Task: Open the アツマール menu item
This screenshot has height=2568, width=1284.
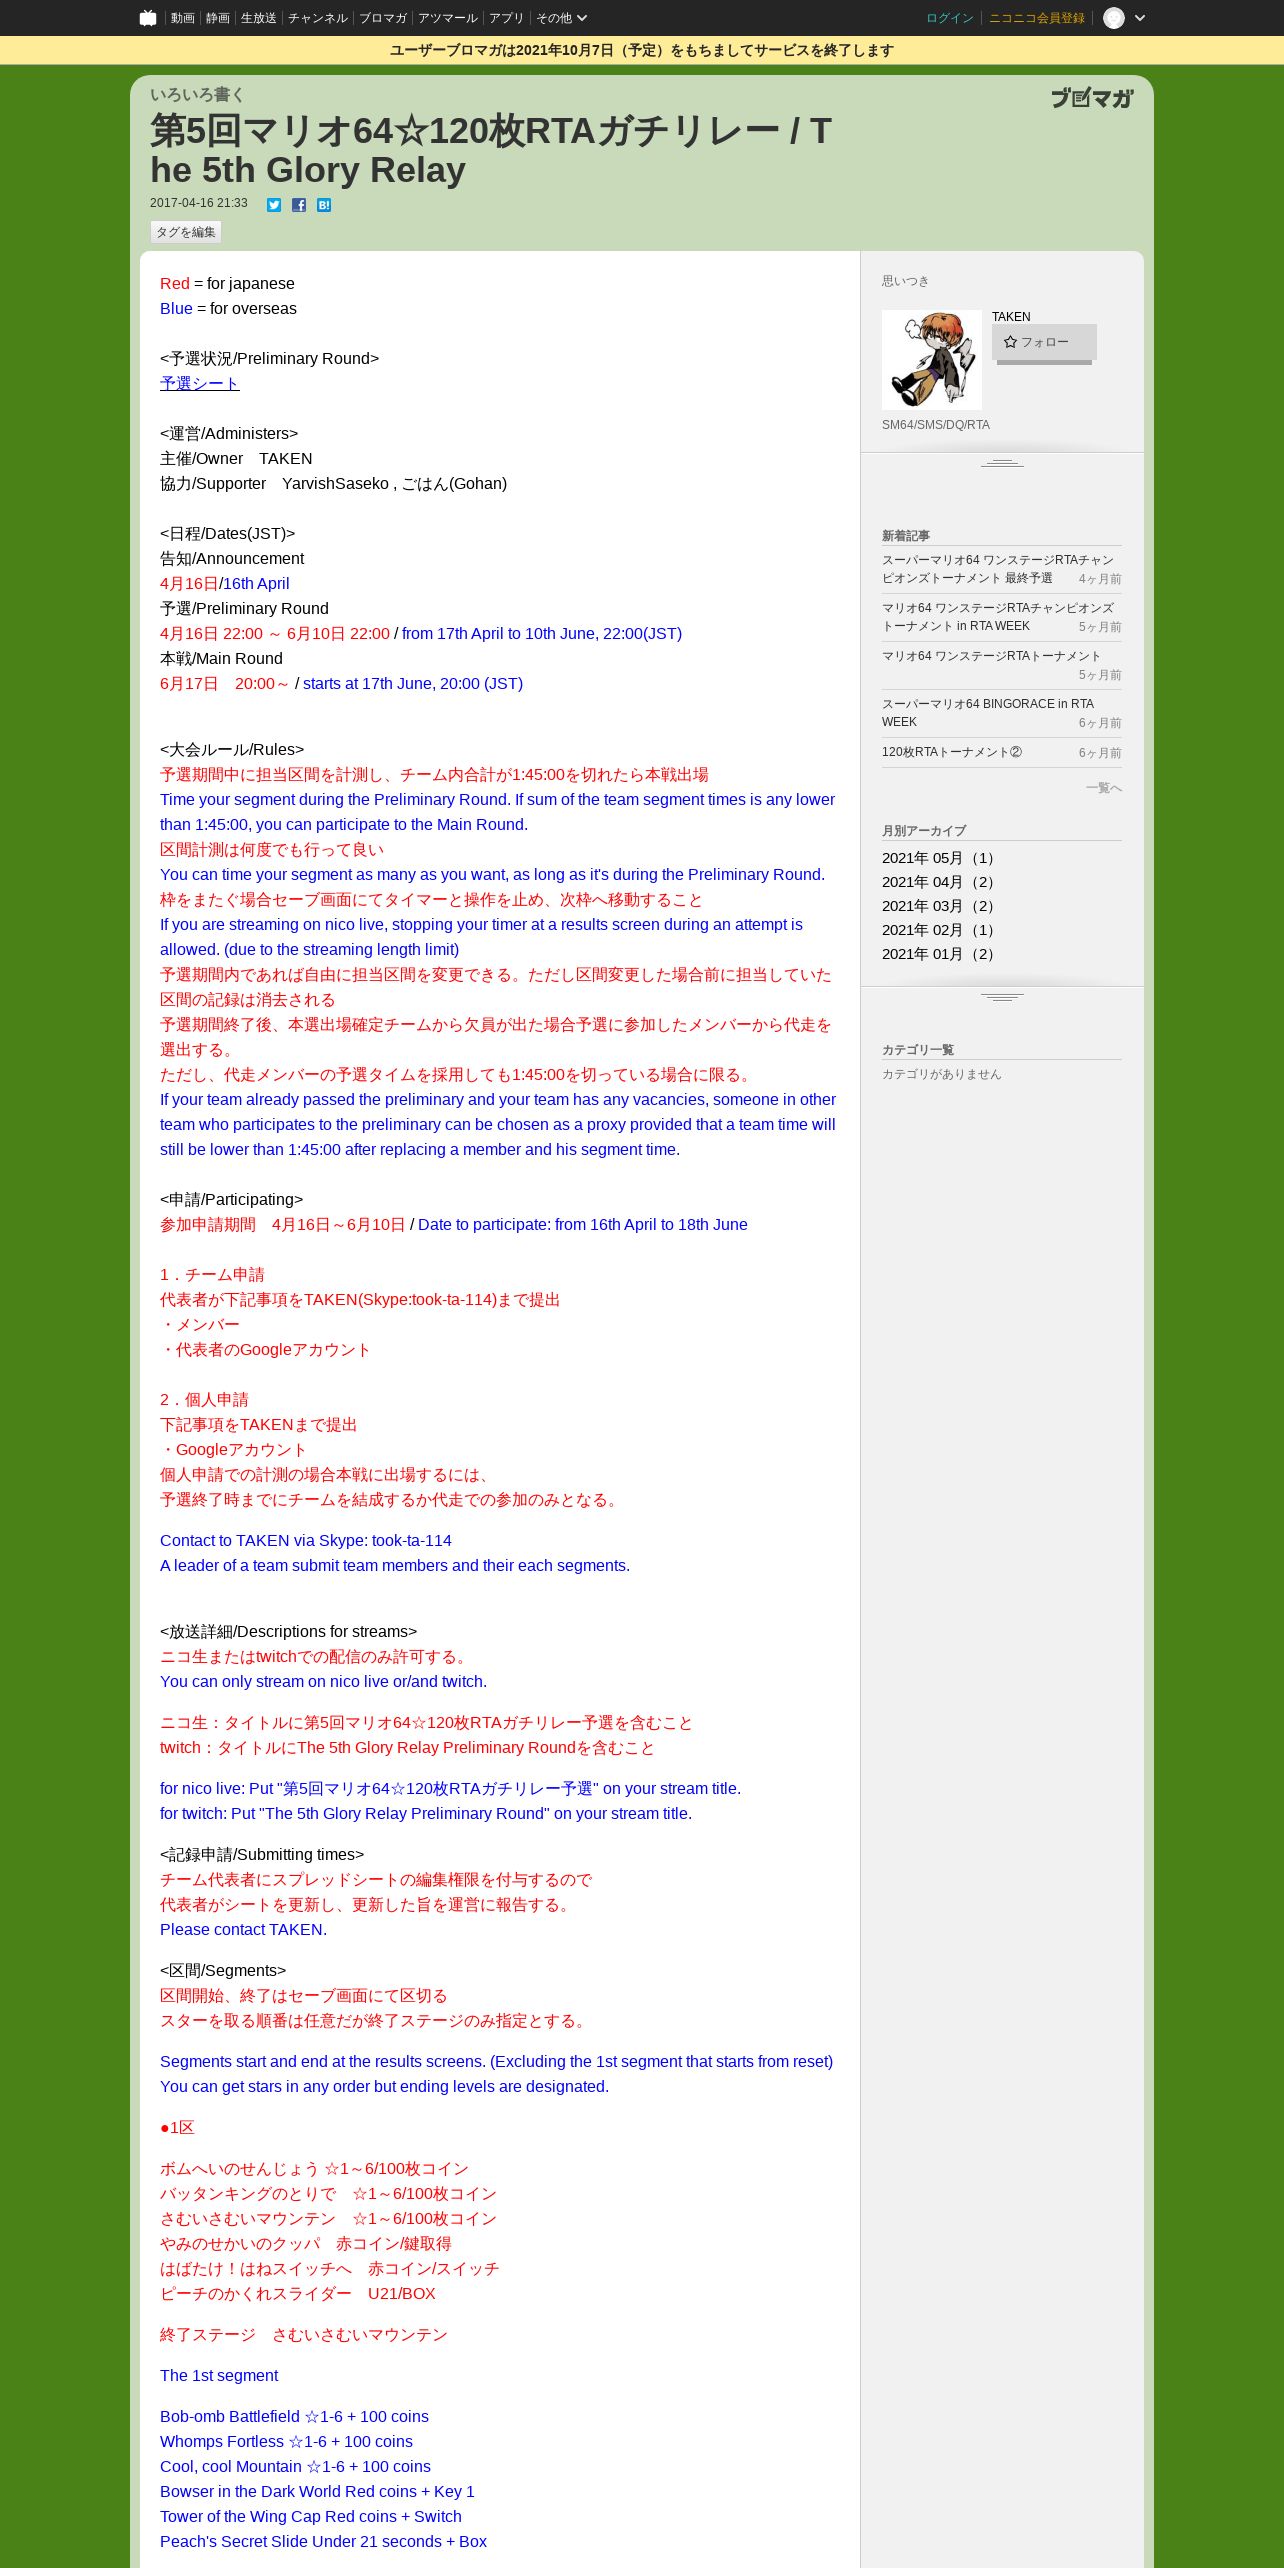Action: [x=447, y=18]
